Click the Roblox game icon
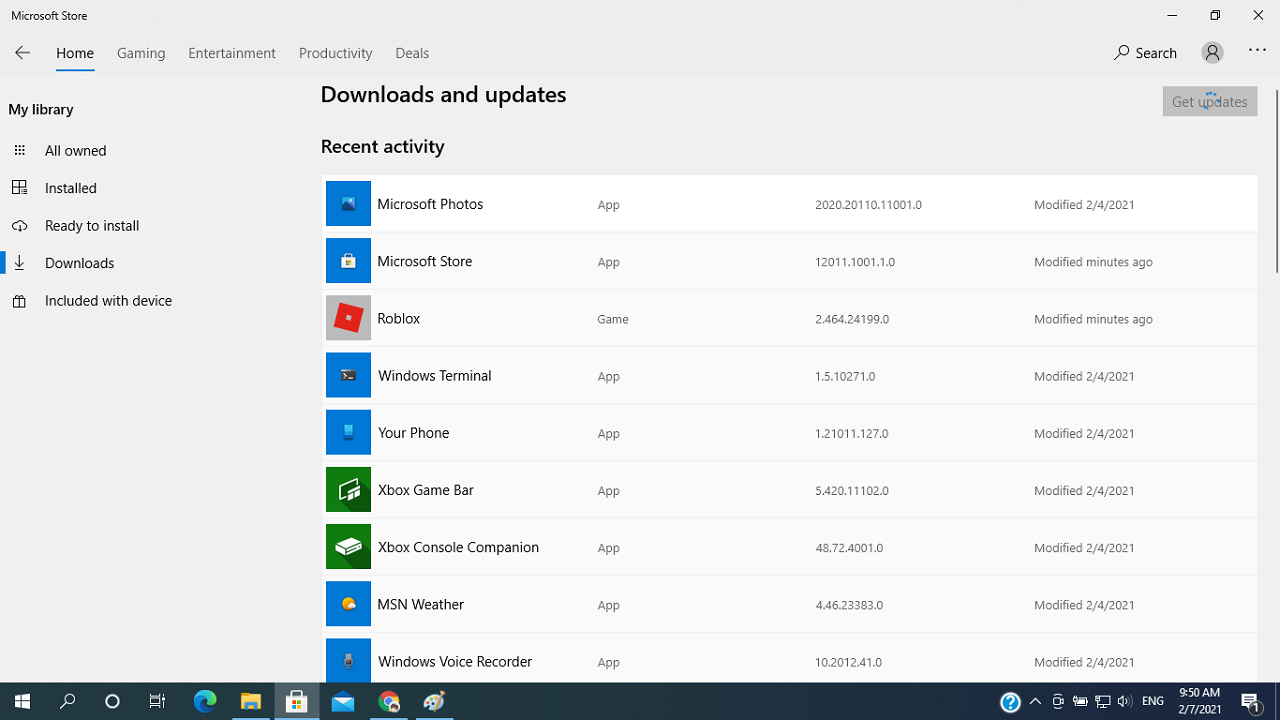 pyautogui.click(x=348, y=318)
